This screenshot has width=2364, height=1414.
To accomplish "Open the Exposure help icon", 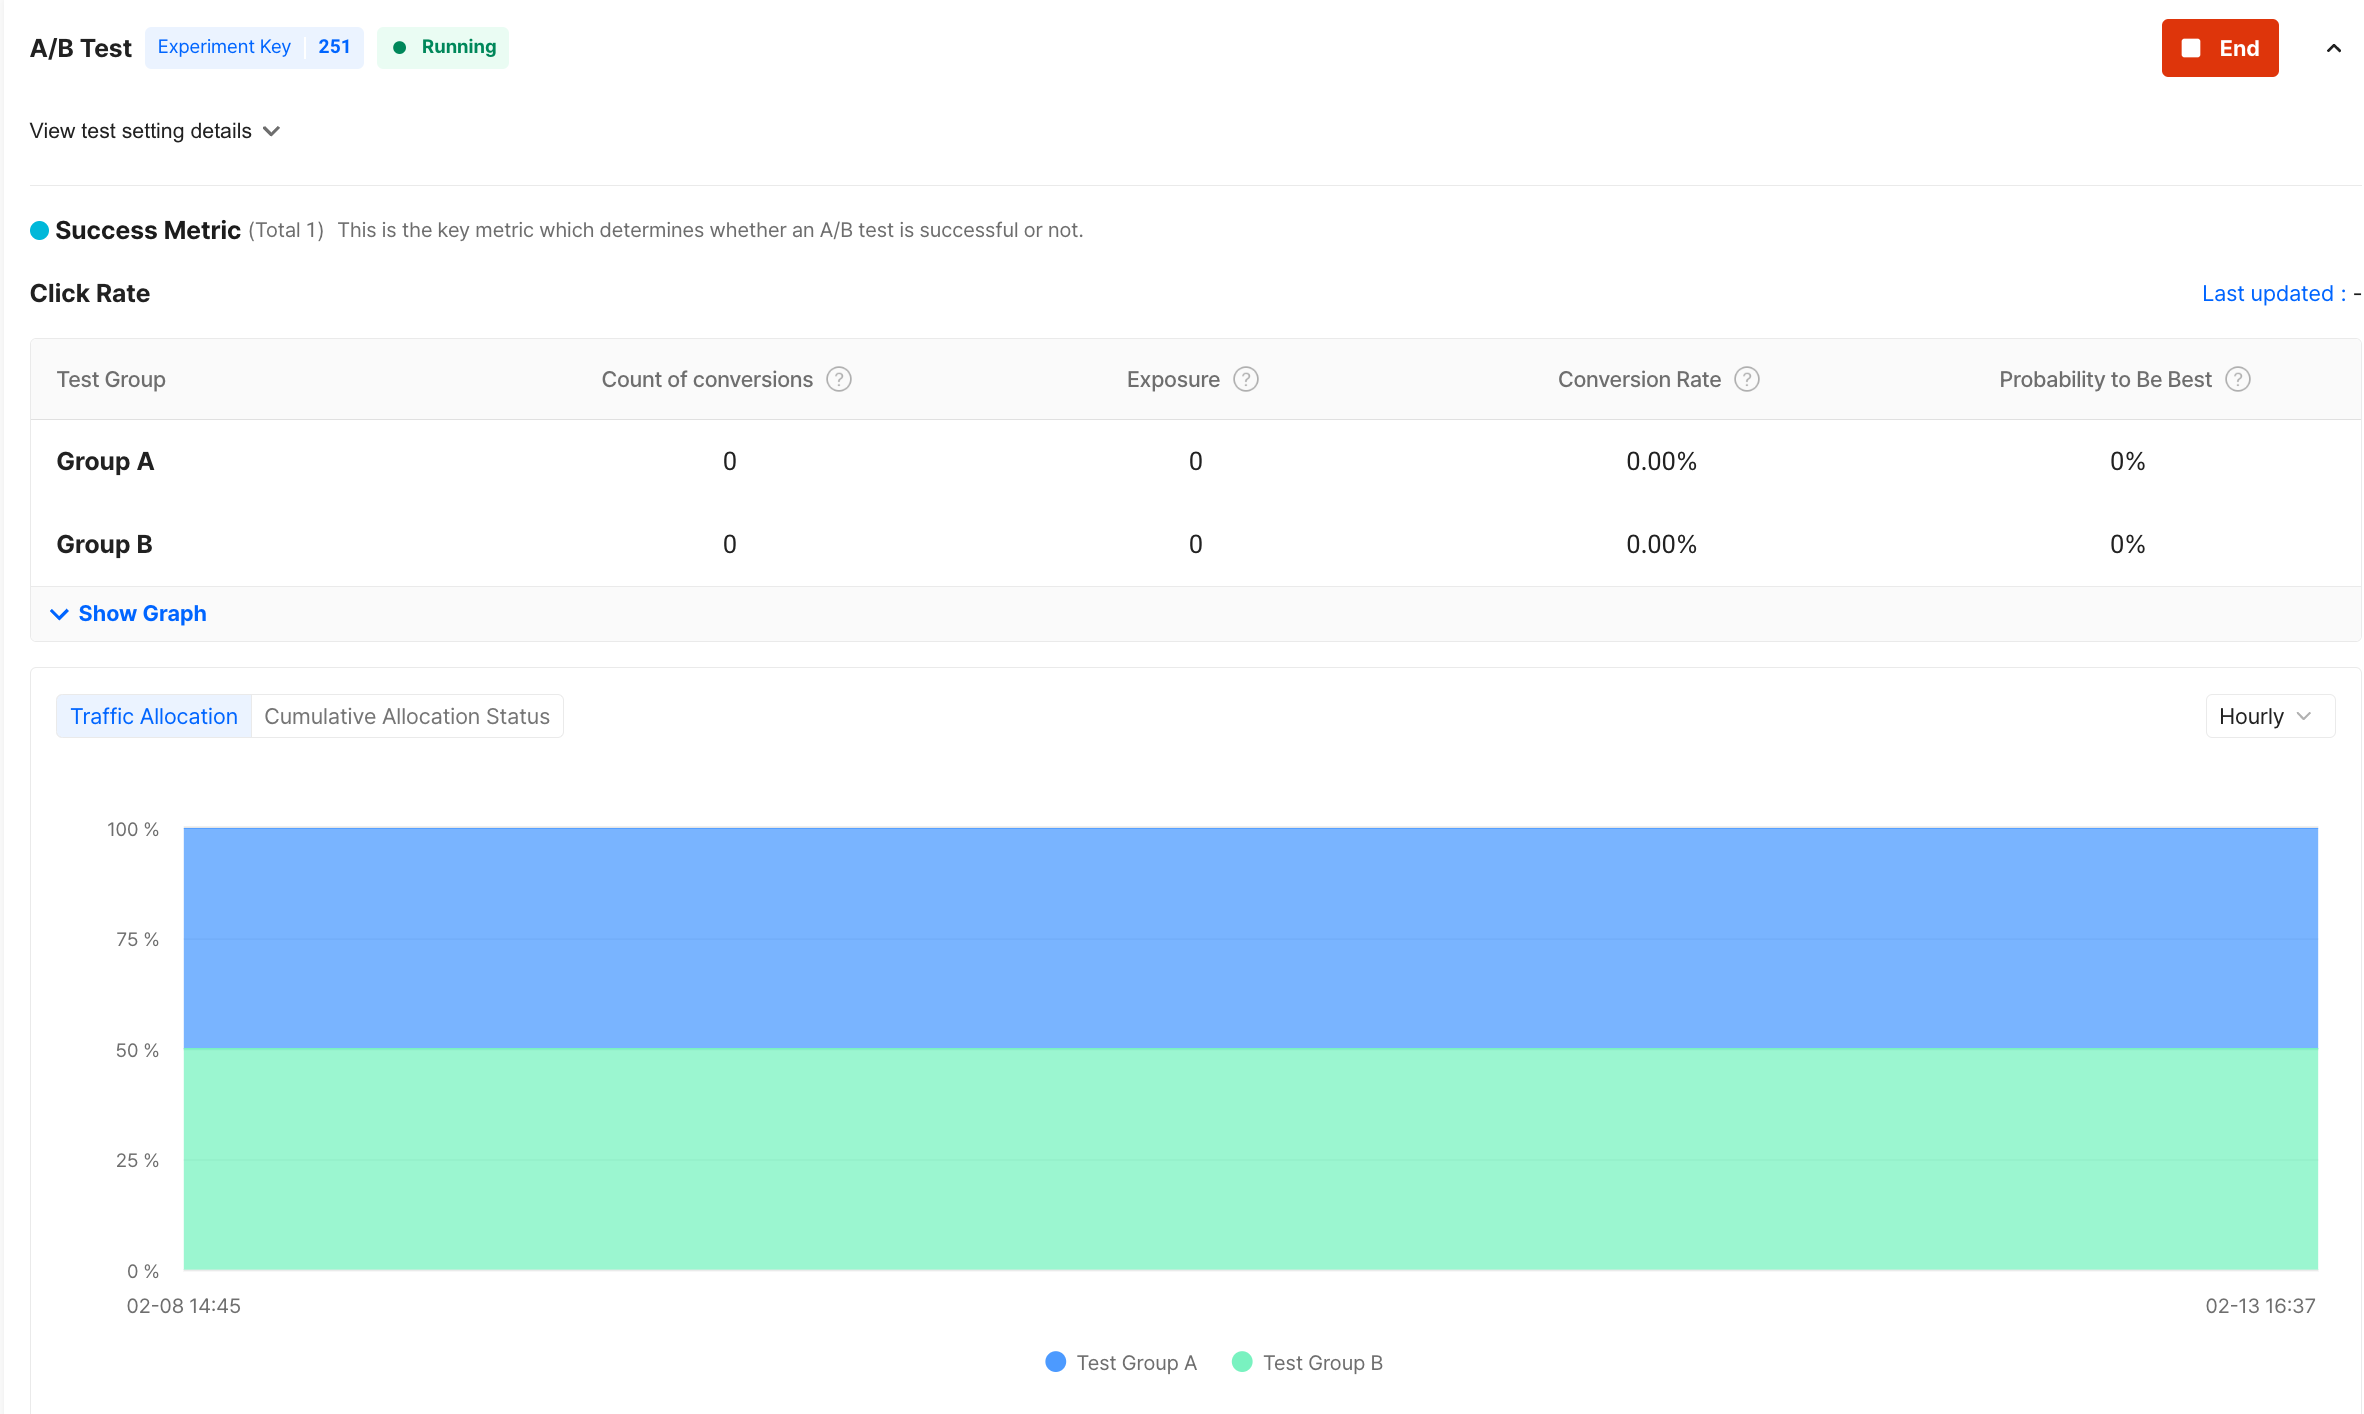I will click(x=1245, y=379).
